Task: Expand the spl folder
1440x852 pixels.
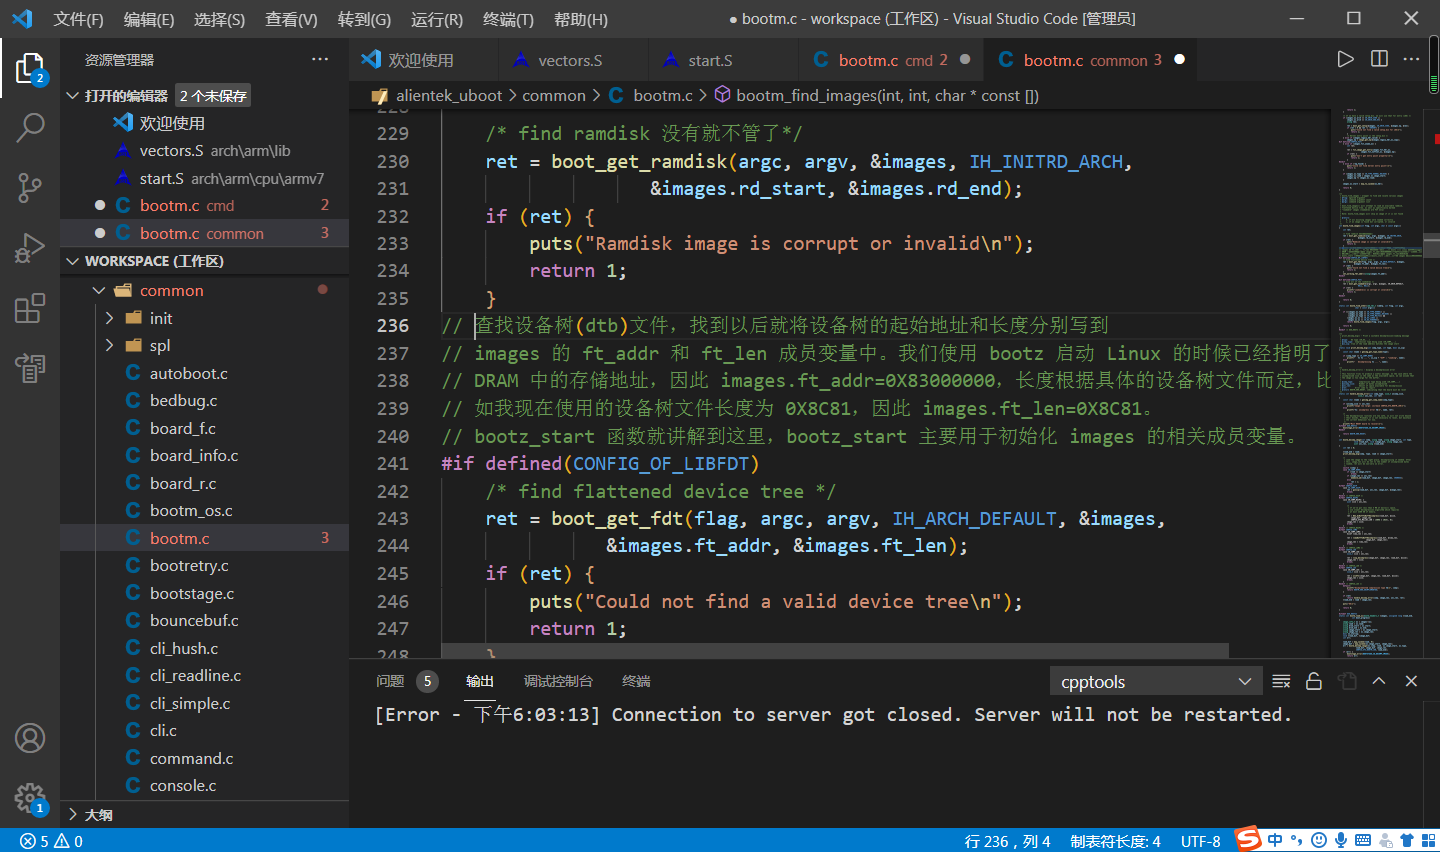Action: pos(109,345)
